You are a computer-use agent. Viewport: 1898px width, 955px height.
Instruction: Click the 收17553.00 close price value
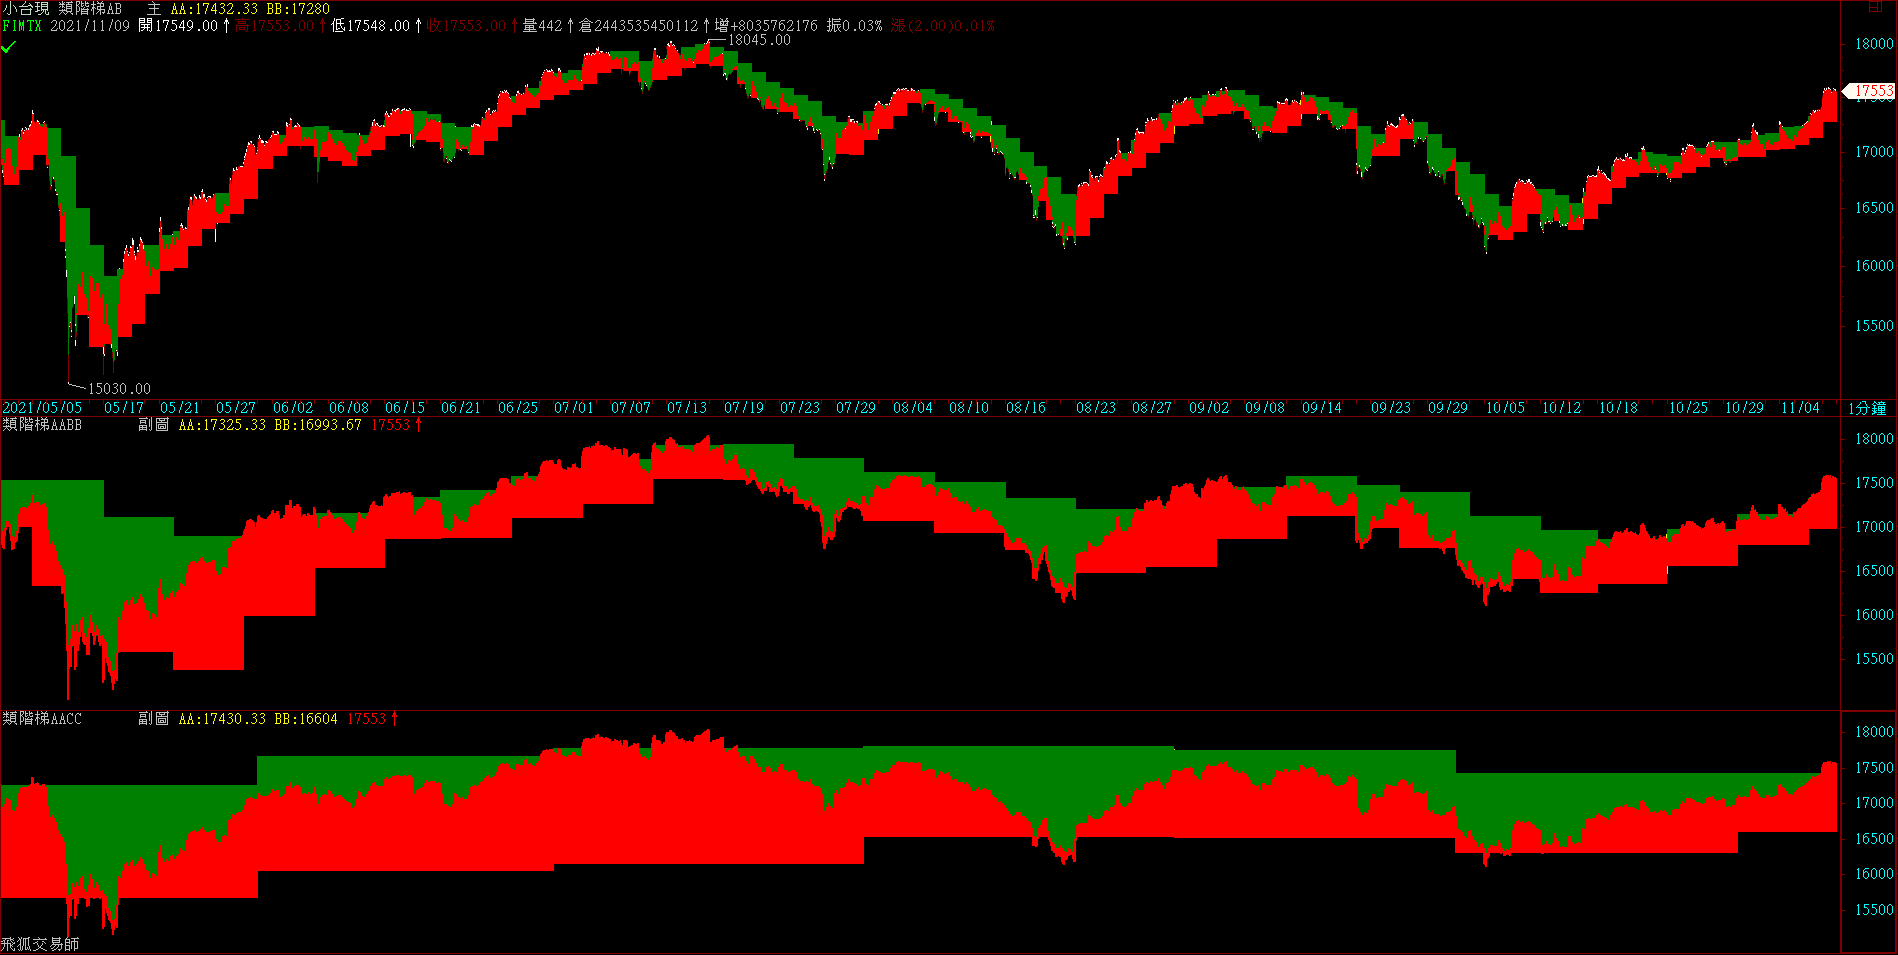click(467, 26)
